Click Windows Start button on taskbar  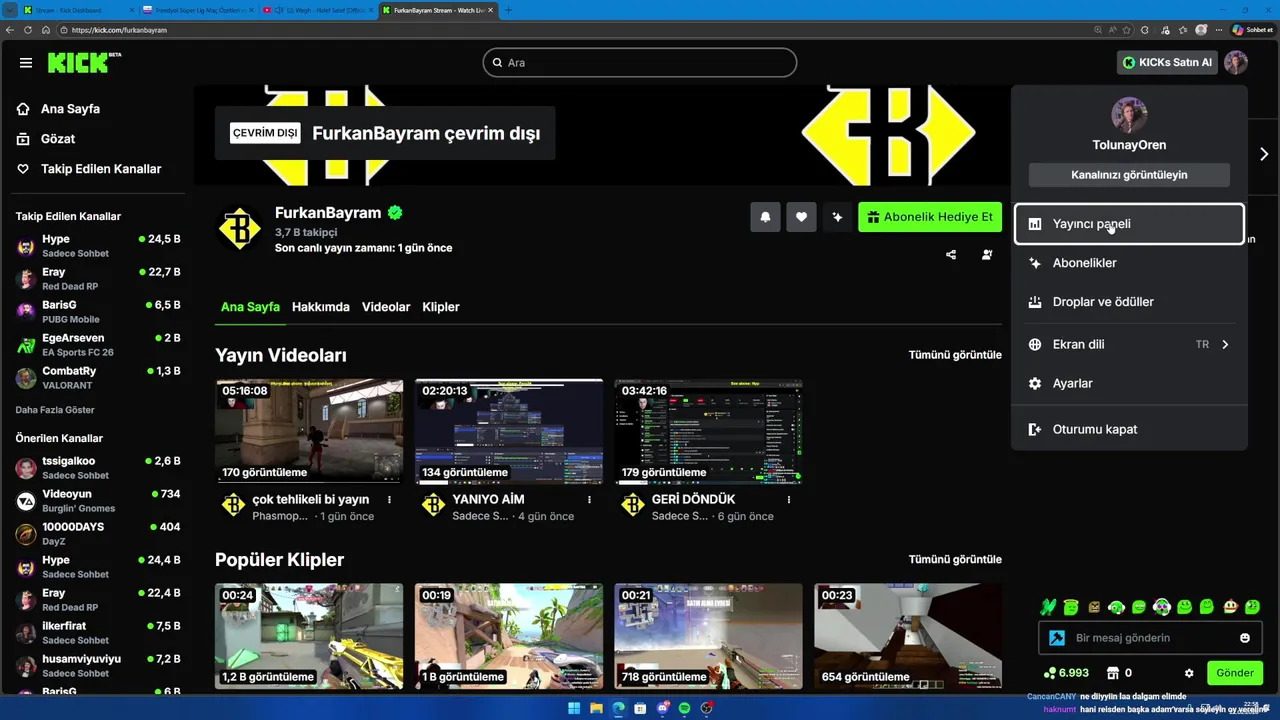(574, 708)
